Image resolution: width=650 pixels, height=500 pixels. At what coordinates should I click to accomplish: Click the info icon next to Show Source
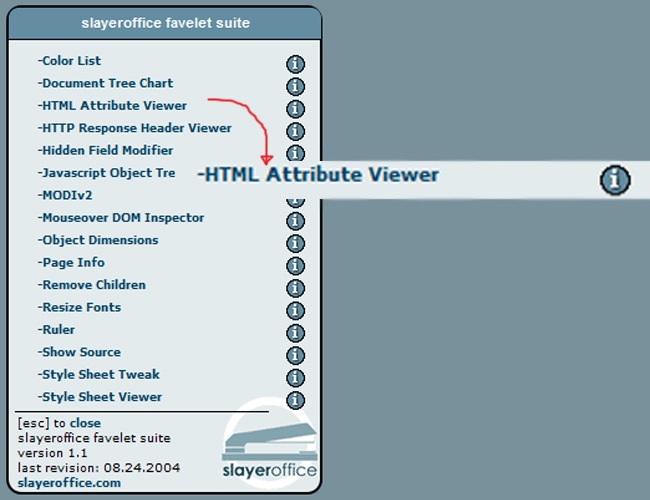click(x=296, y=355)
